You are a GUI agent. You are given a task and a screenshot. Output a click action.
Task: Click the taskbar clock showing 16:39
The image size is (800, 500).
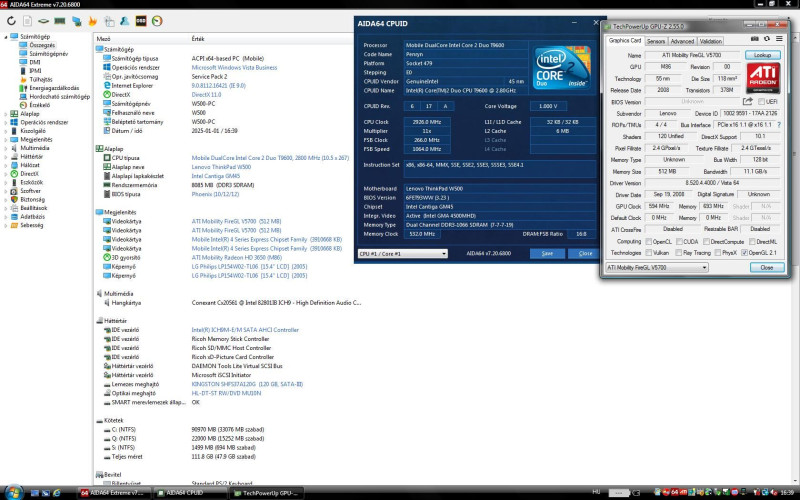pyautogui.click(x=787, y=492)
